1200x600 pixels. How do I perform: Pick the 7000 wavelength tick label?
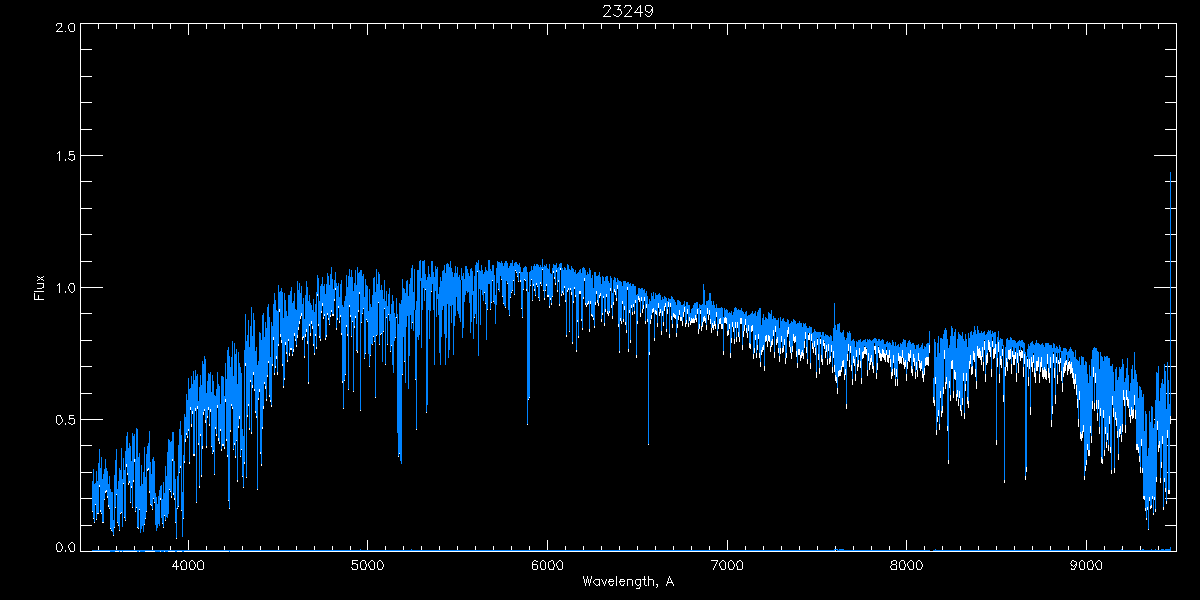click(x=727, y=564)
